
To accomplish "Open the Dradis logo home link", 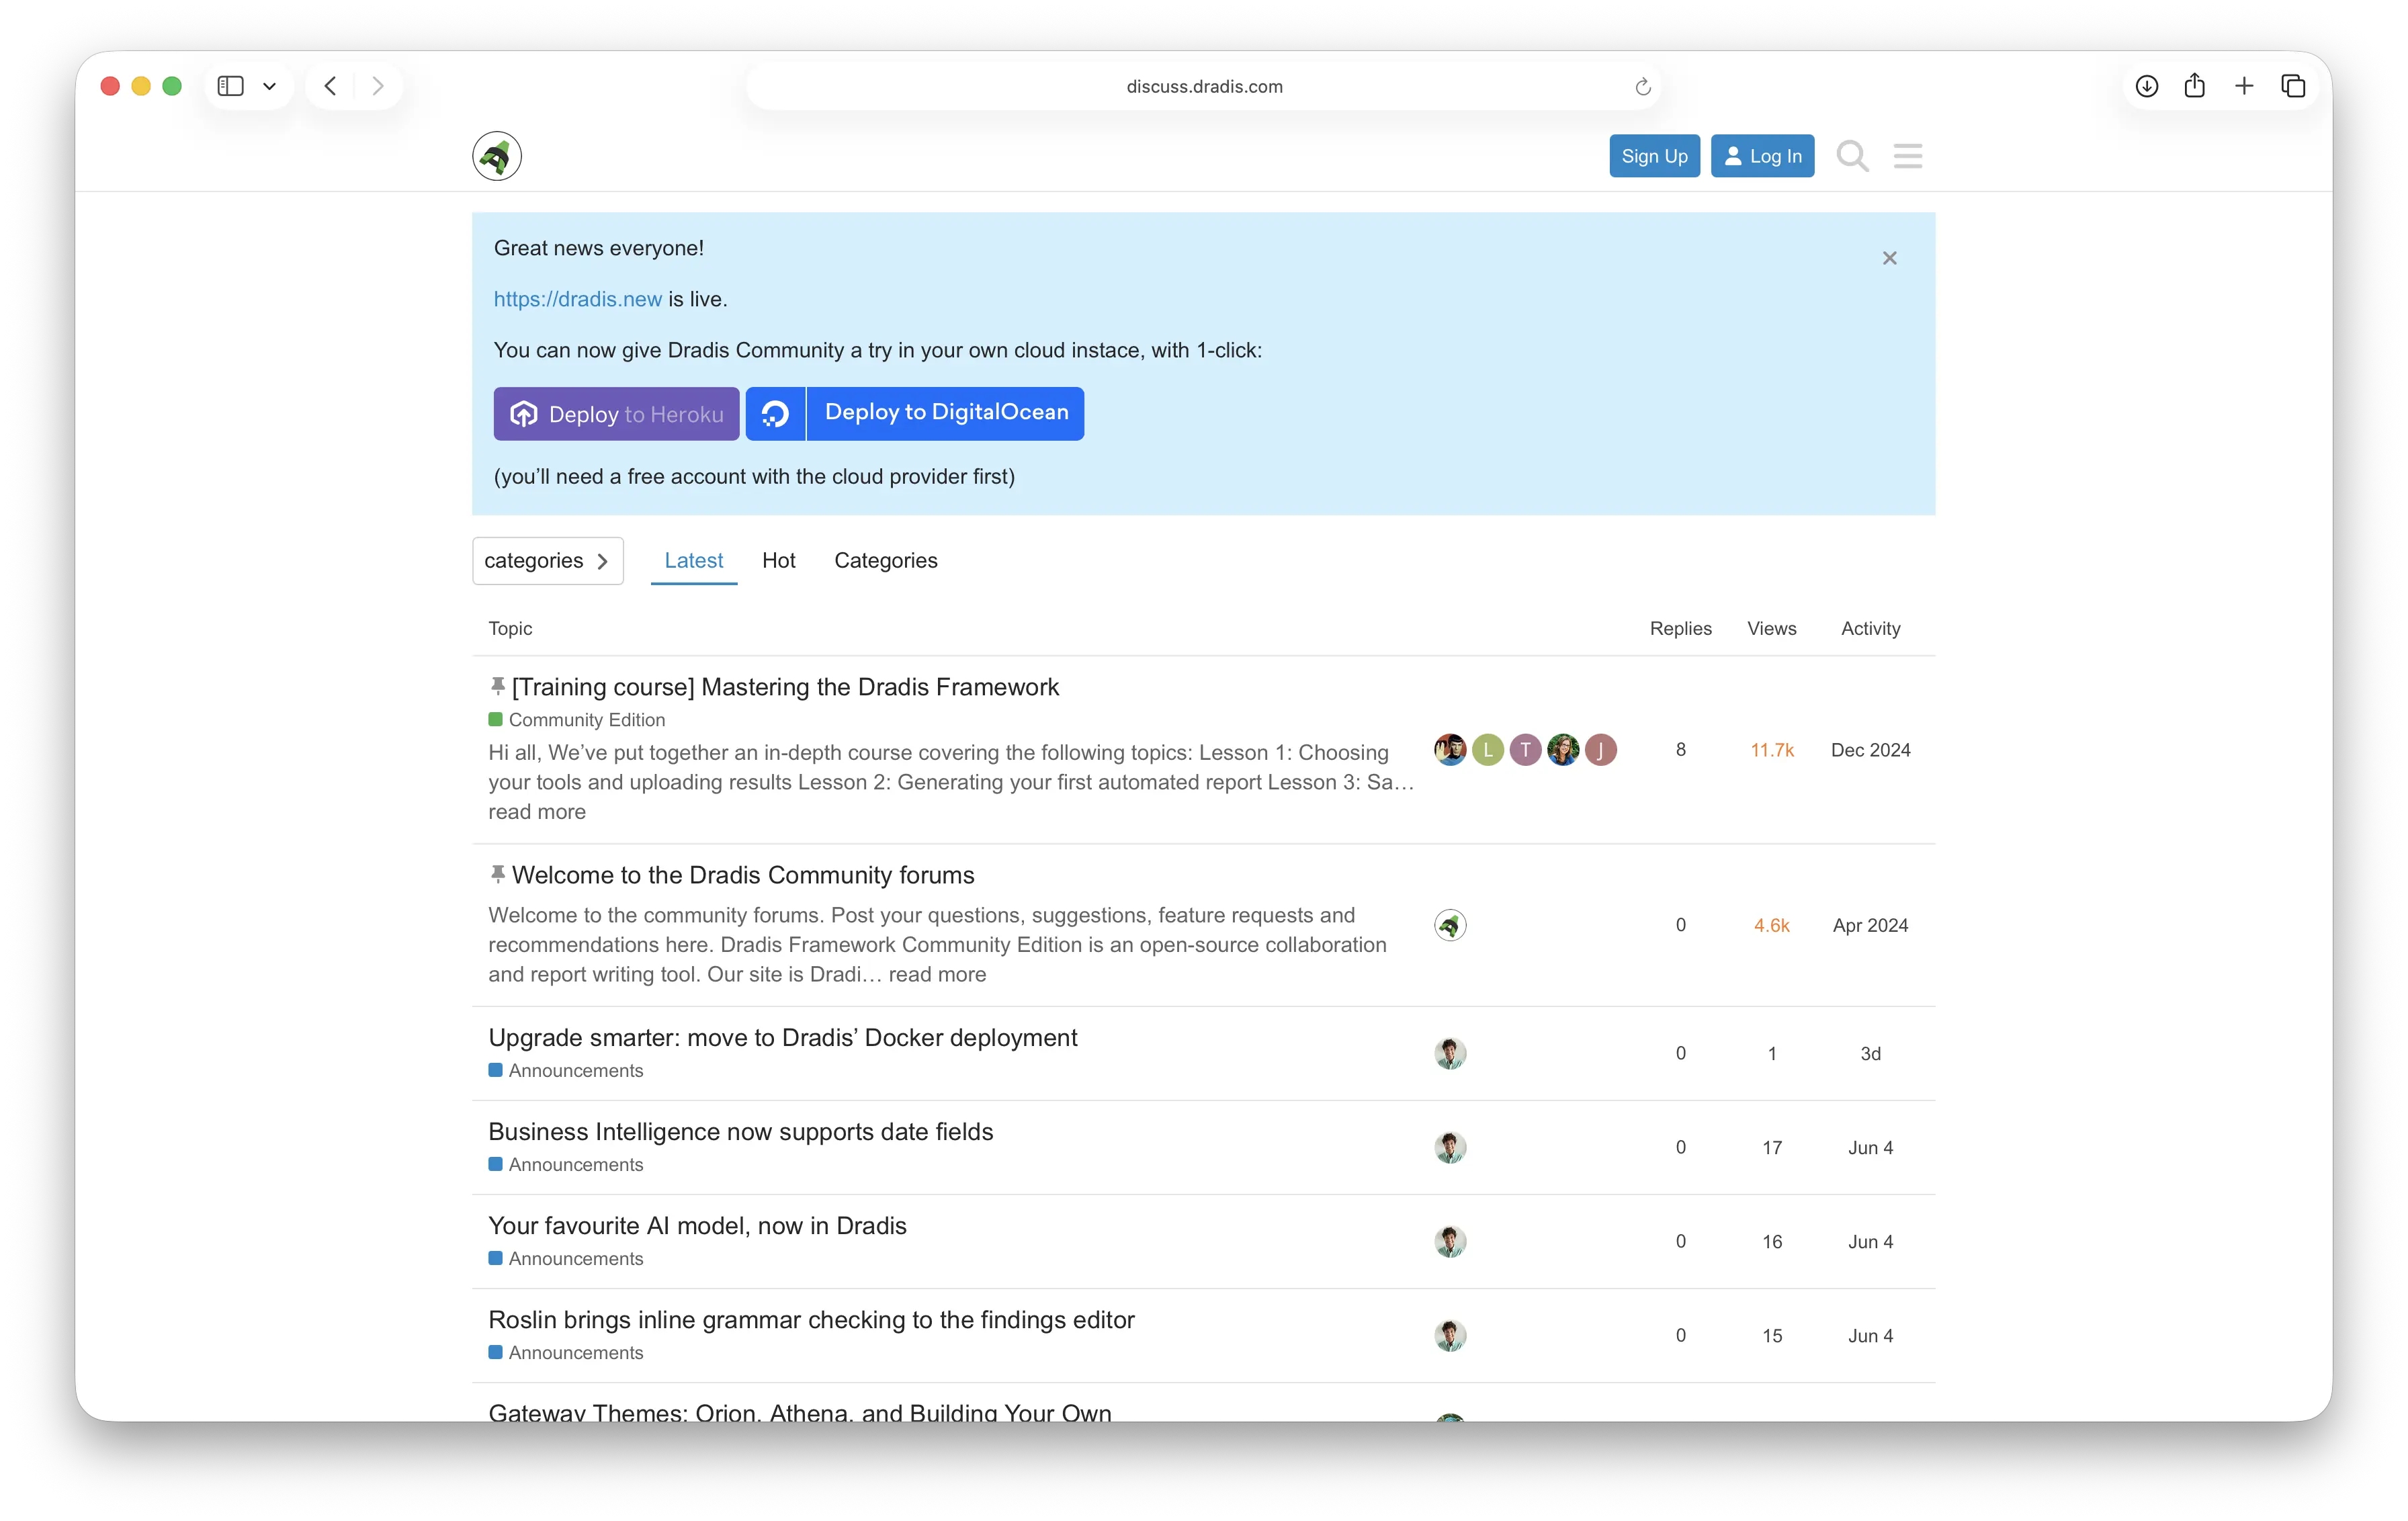I will [x=496, y=156].
